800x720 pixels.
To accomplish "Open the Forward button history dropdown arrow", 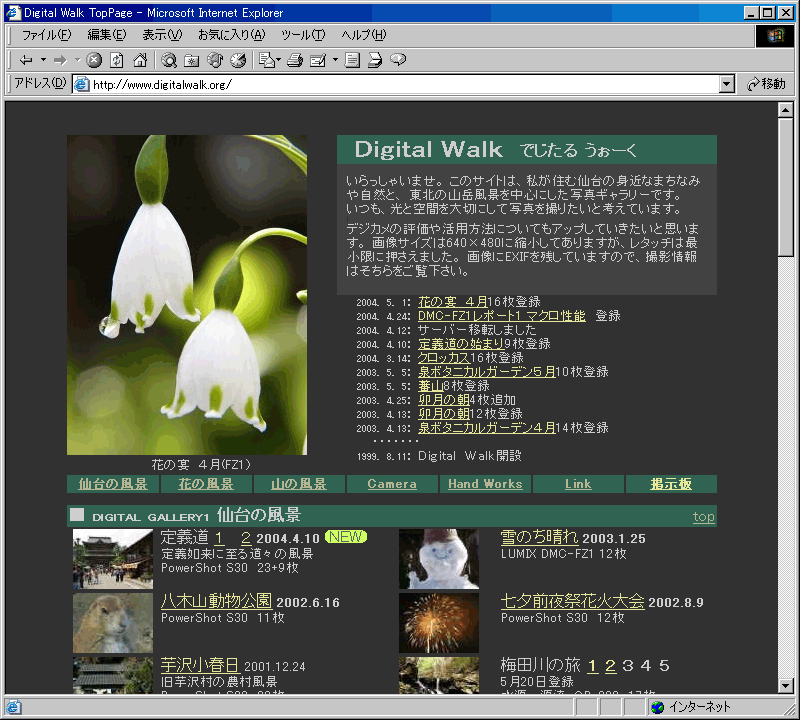I will [78, 60].
